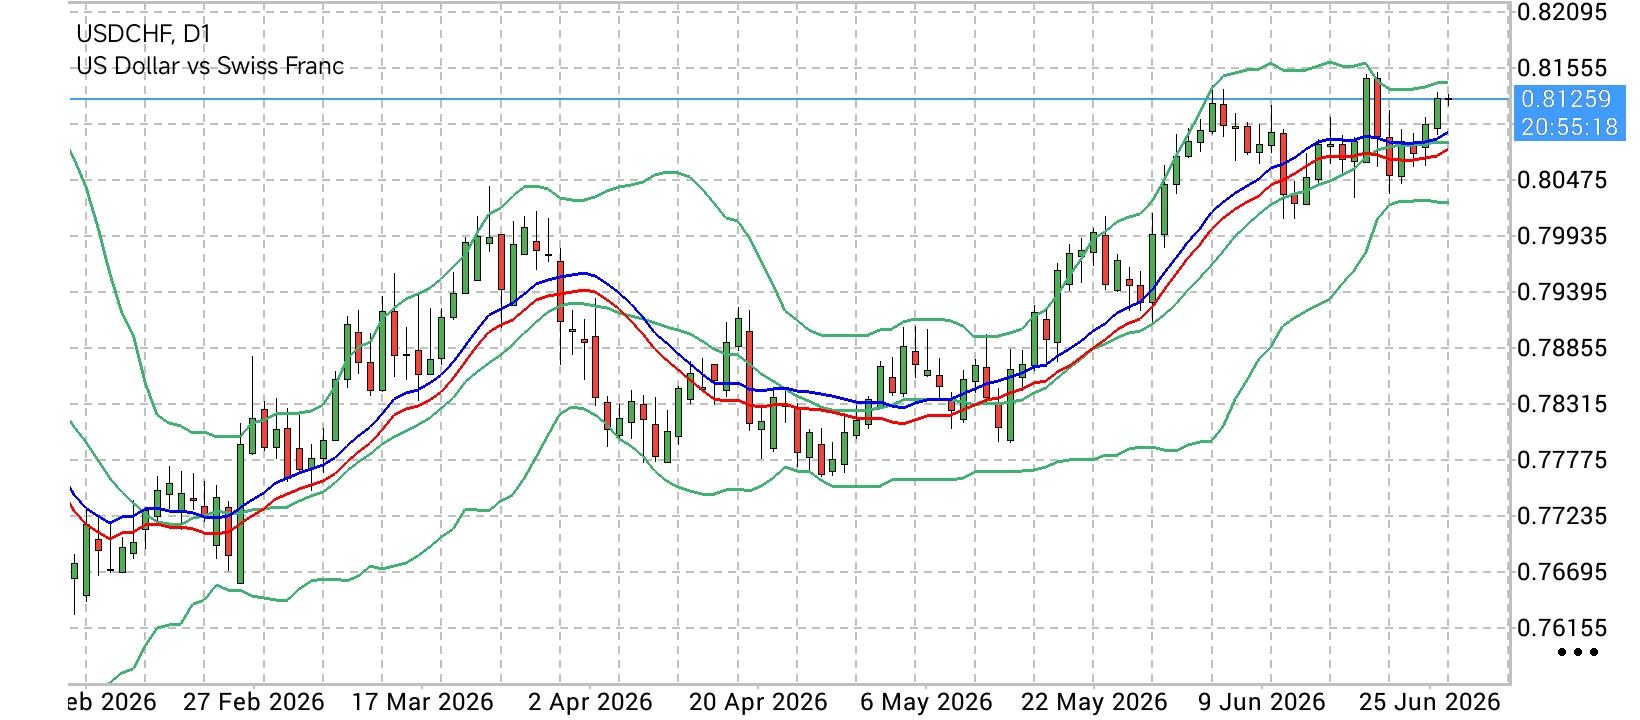This screenshot has height=720, width=1640.
Task: Click the 0.81555 price axis label
Action: tap(1562, 68)
